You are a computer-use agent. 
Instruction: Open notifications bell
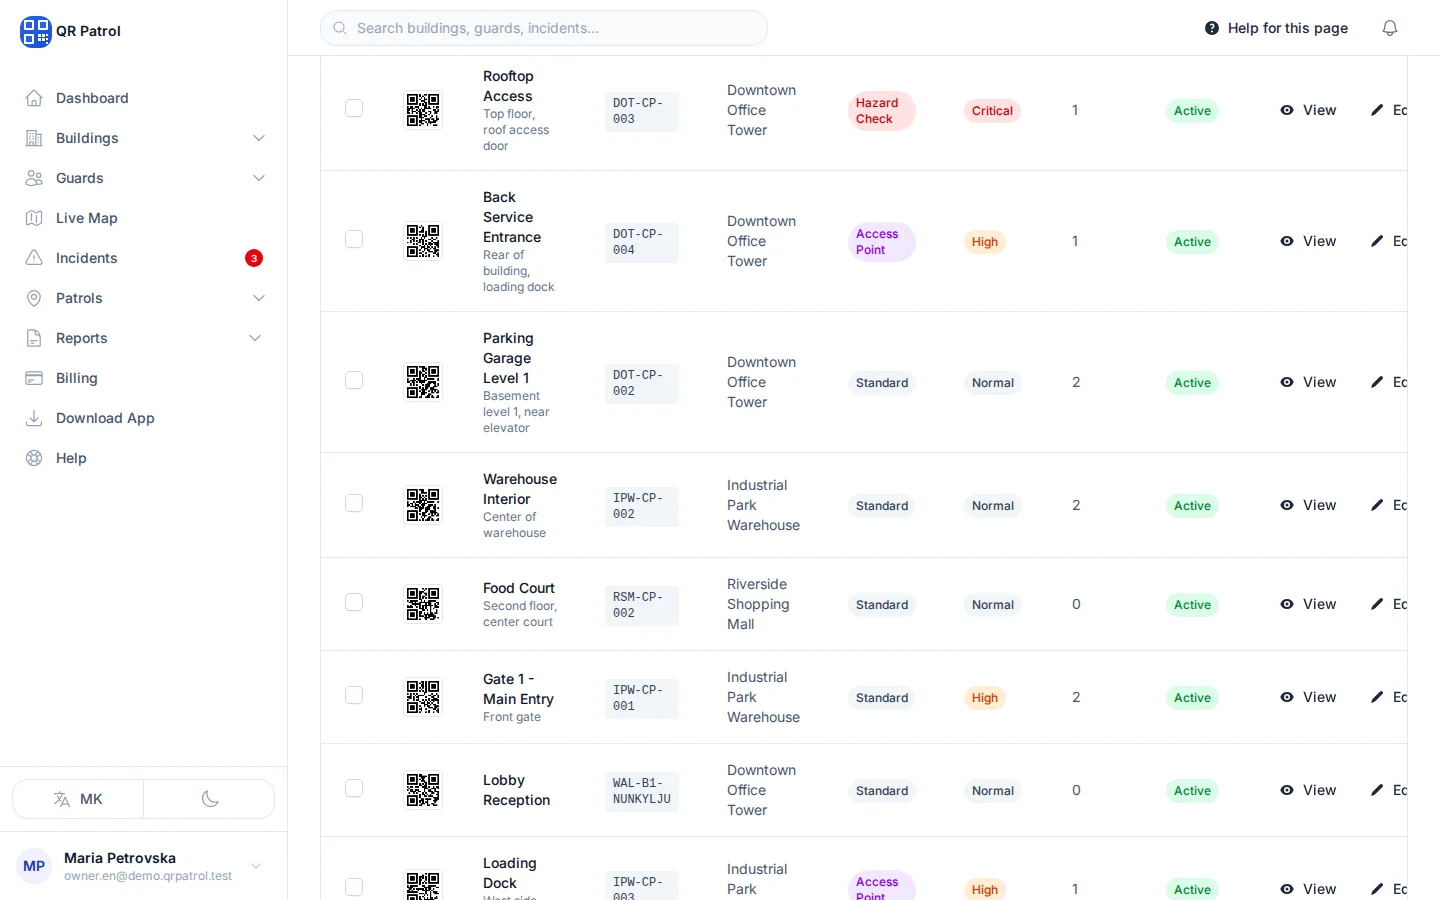tap(1390, 28)
